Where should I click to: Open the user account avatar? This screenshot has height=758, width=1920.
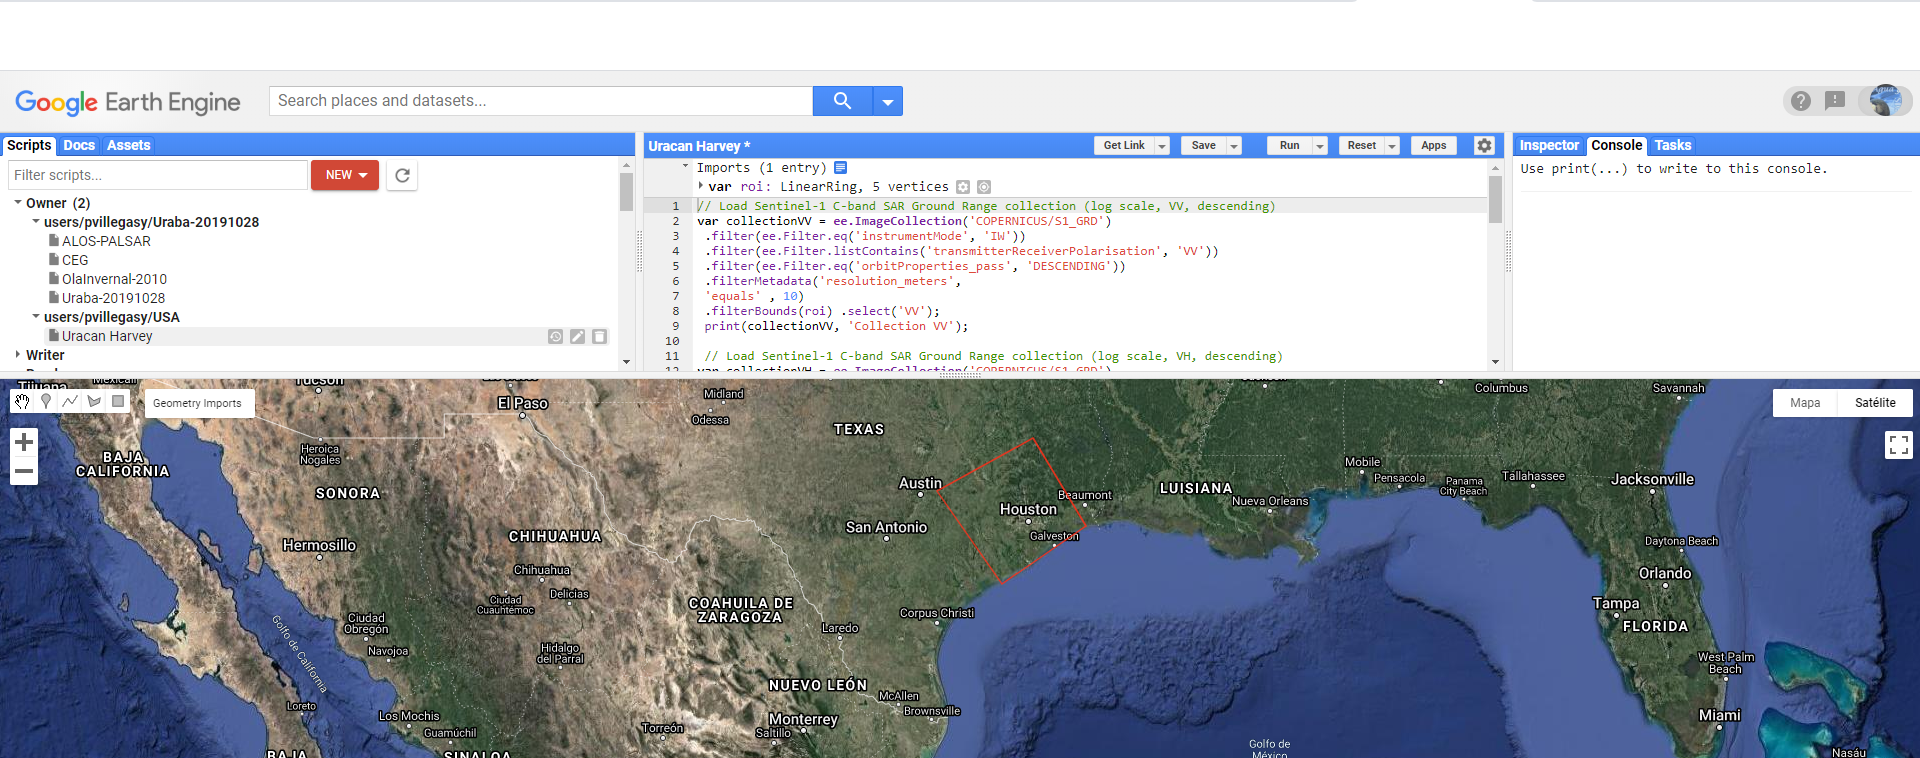coord(1886,100)
